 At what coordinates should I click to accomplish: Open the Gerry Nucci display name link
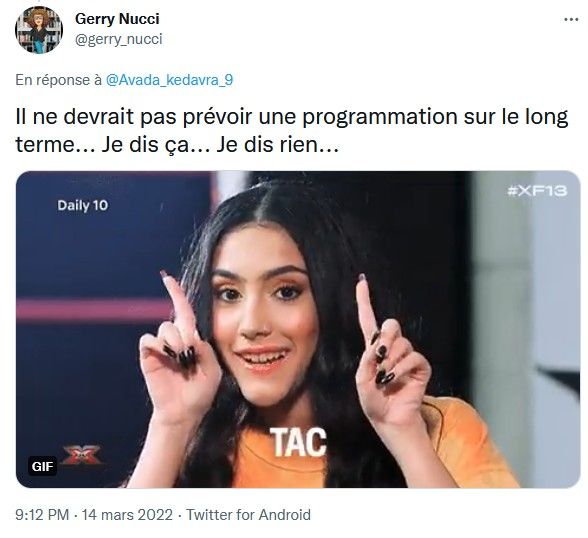[x=117, y=18]
